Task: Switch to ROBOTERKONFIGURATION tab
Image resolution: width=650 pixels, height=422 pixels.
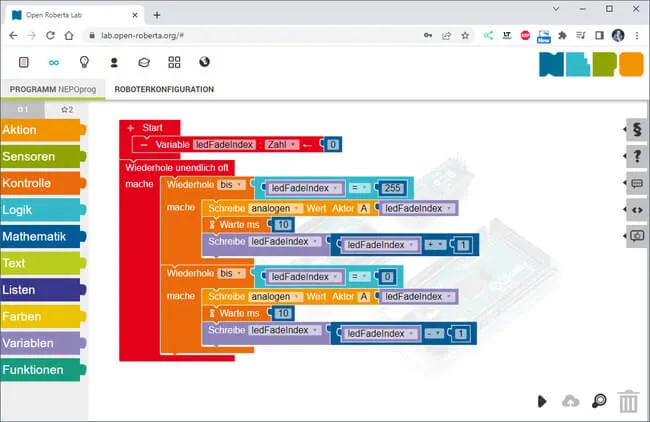Action: pyautogui.click(x=164, y=89)
